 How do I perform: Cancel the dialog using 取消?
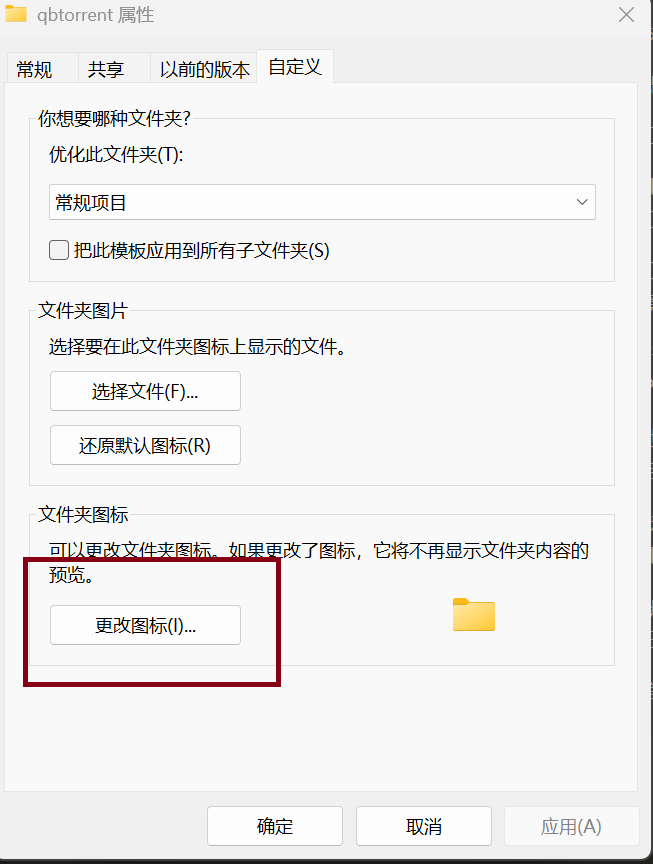(x=424, y=826)
